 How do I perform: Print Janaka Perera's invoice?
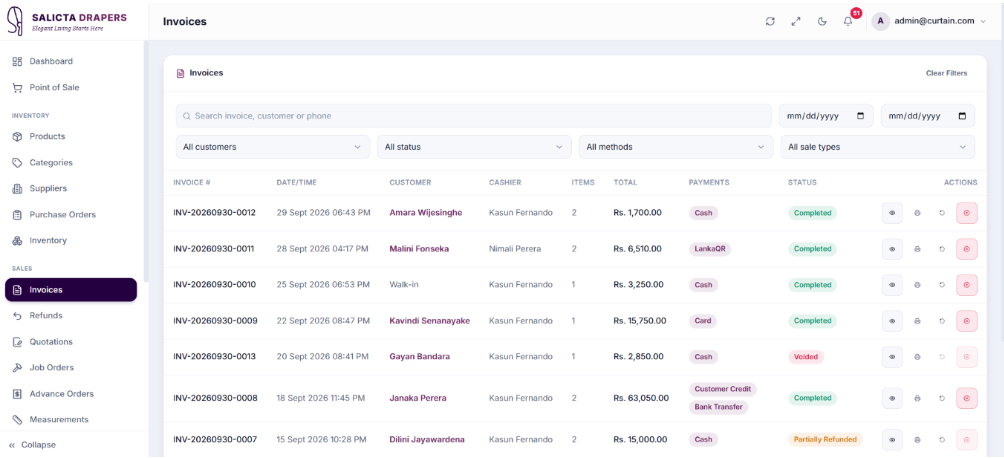coord(917,398)
